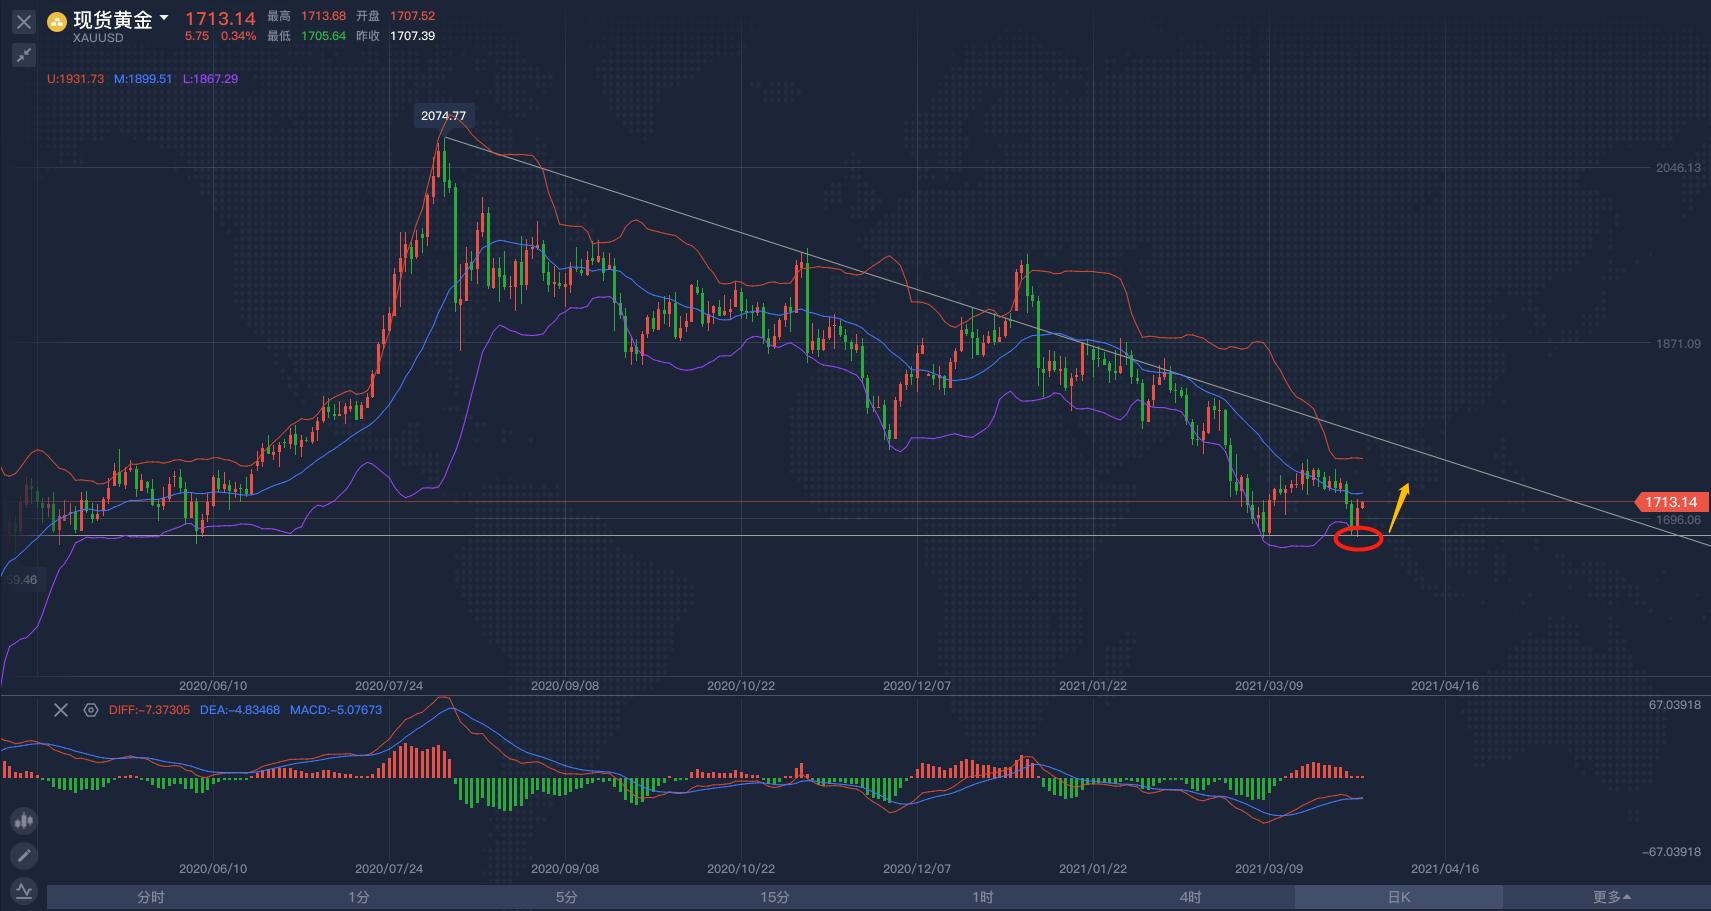The width and height of the screenshot is (1711, 911).
Task: Open the 现货黄金 symbol dropdown arrow
Action: pyautogui.click(x=164, y=18)
